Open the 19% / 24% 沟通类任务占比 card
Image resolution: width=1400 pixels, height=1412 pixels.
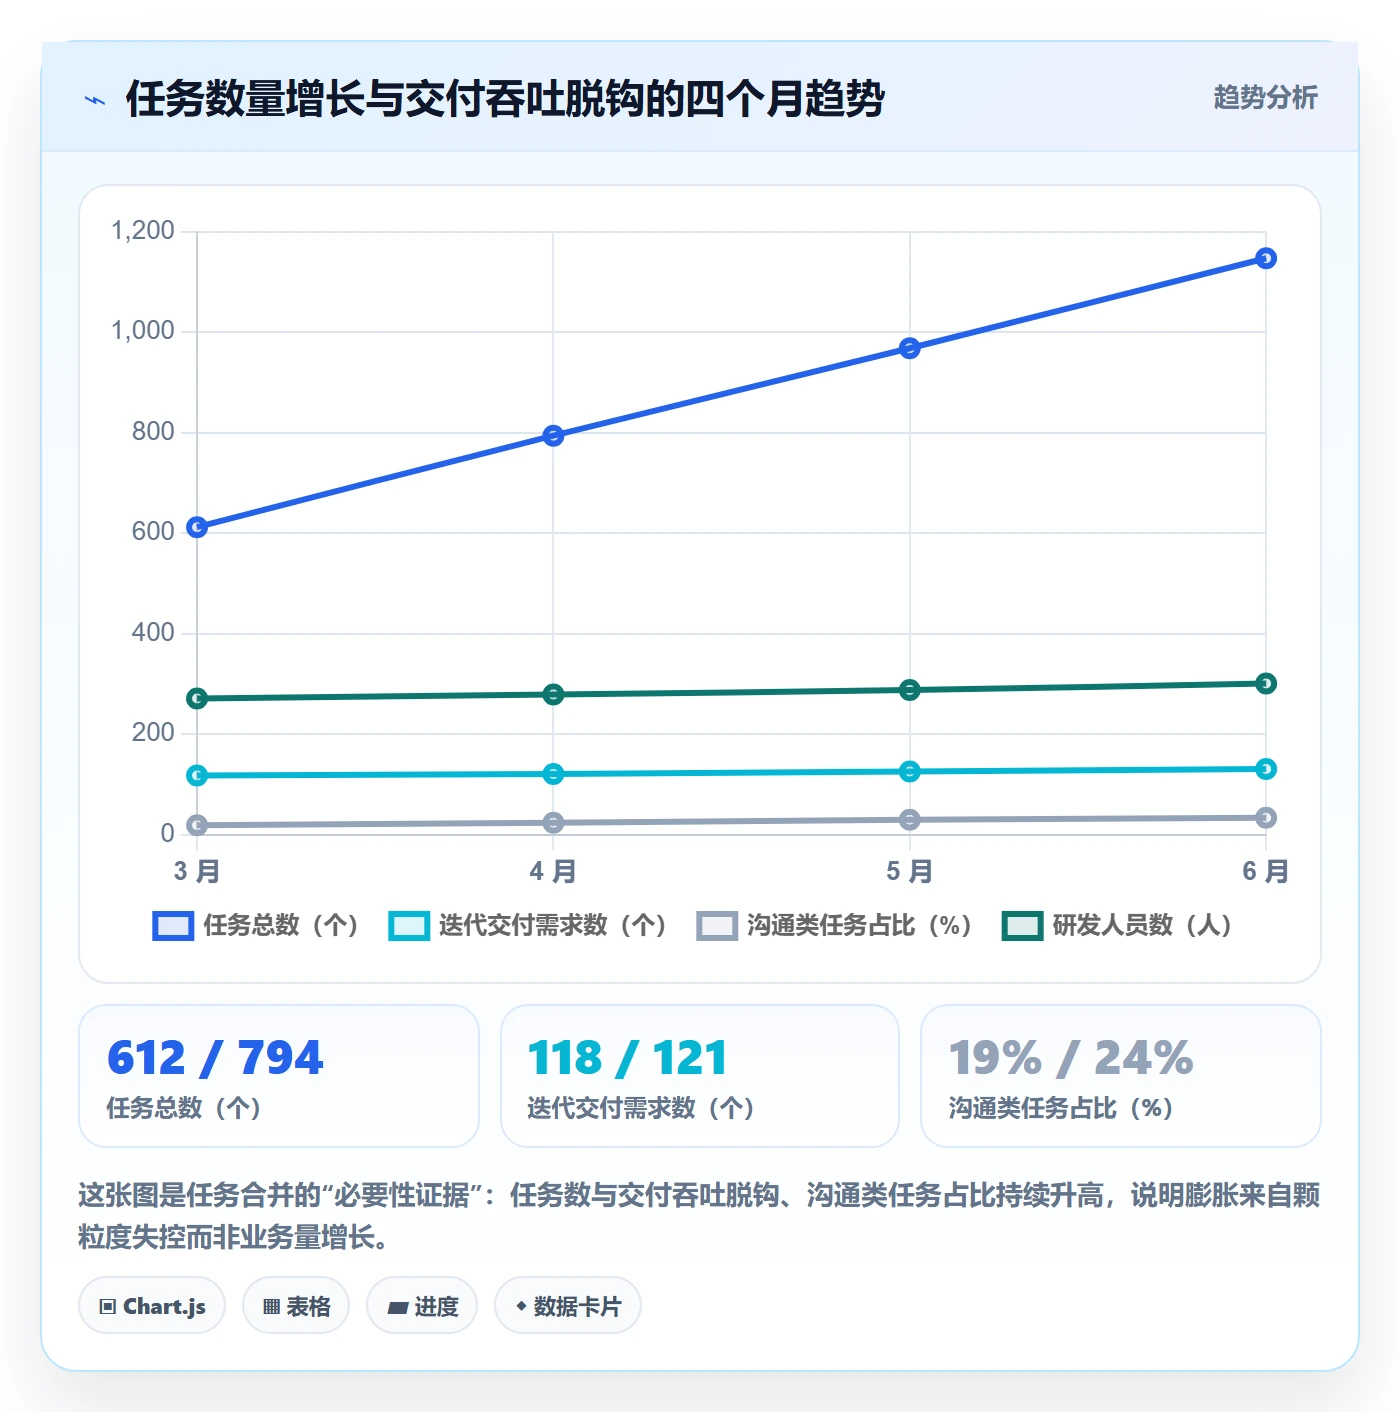click(x=1120, y=1076)
